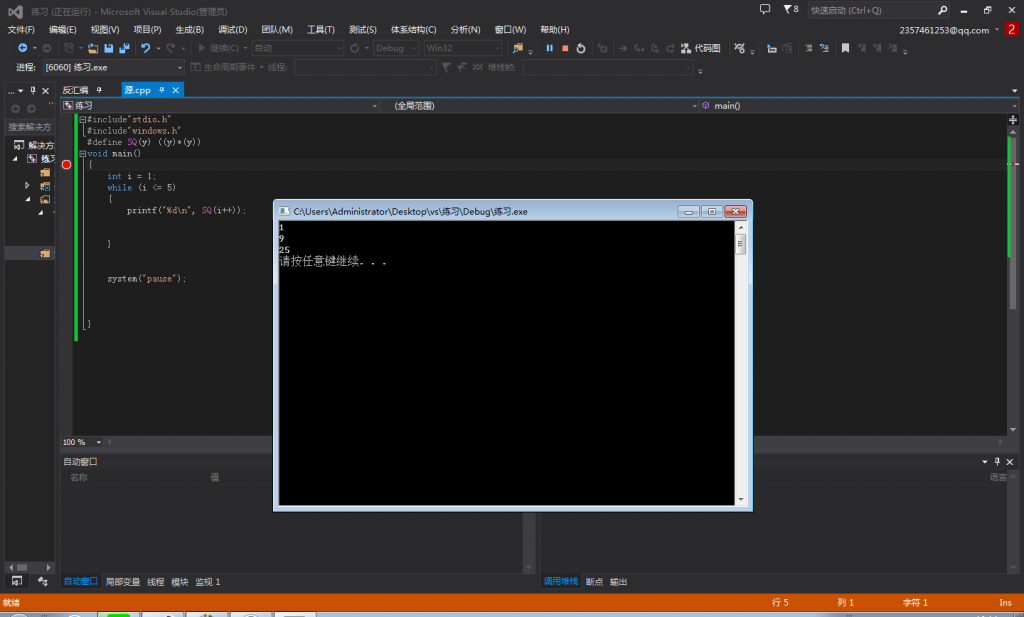1024x617 pixels.
Task: Expand the collapsed folder node in Solution Explorer
Action: pos(27,186)
